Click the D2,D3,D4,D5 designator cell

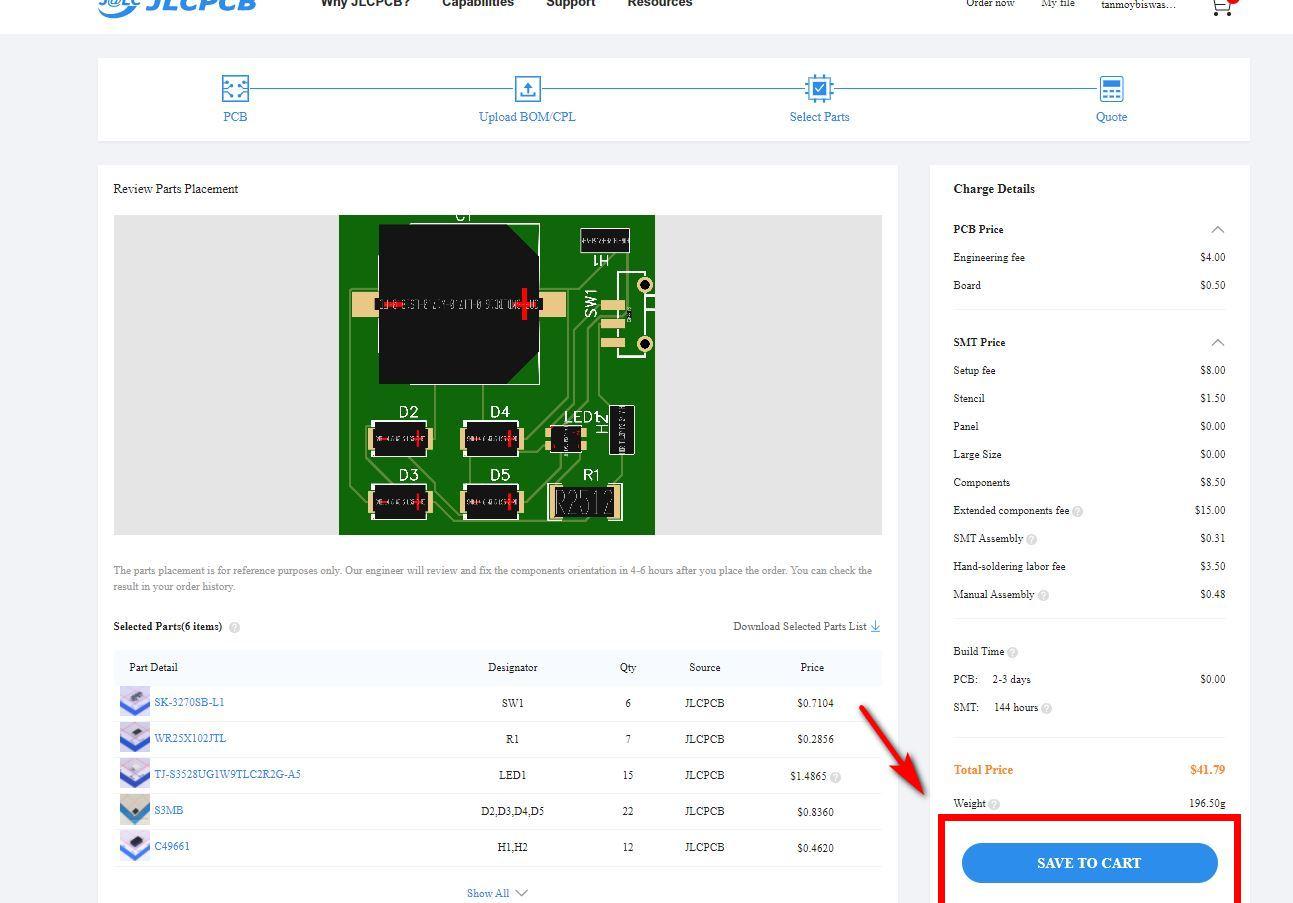pyautogui.click(x=512, y=811)
